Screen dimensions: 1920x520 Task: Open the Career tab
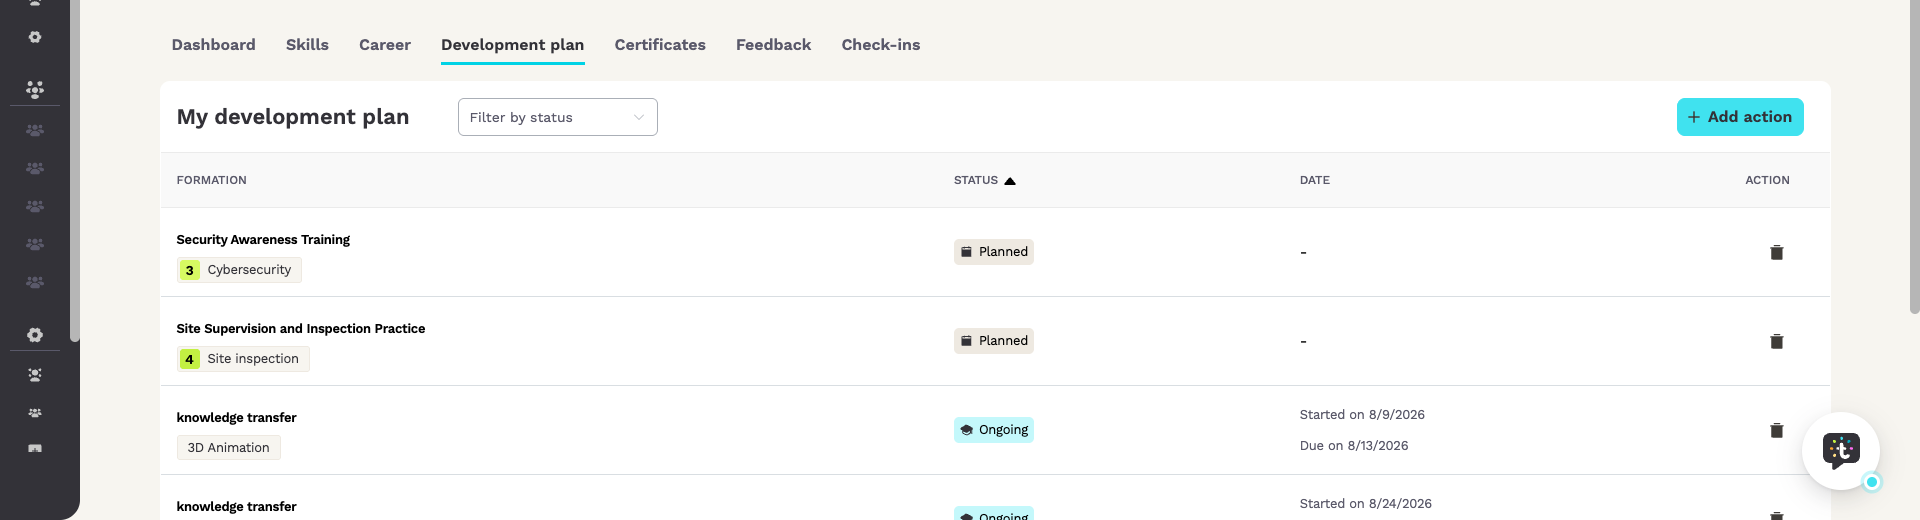pyautogui.click(x=385, y=45)
